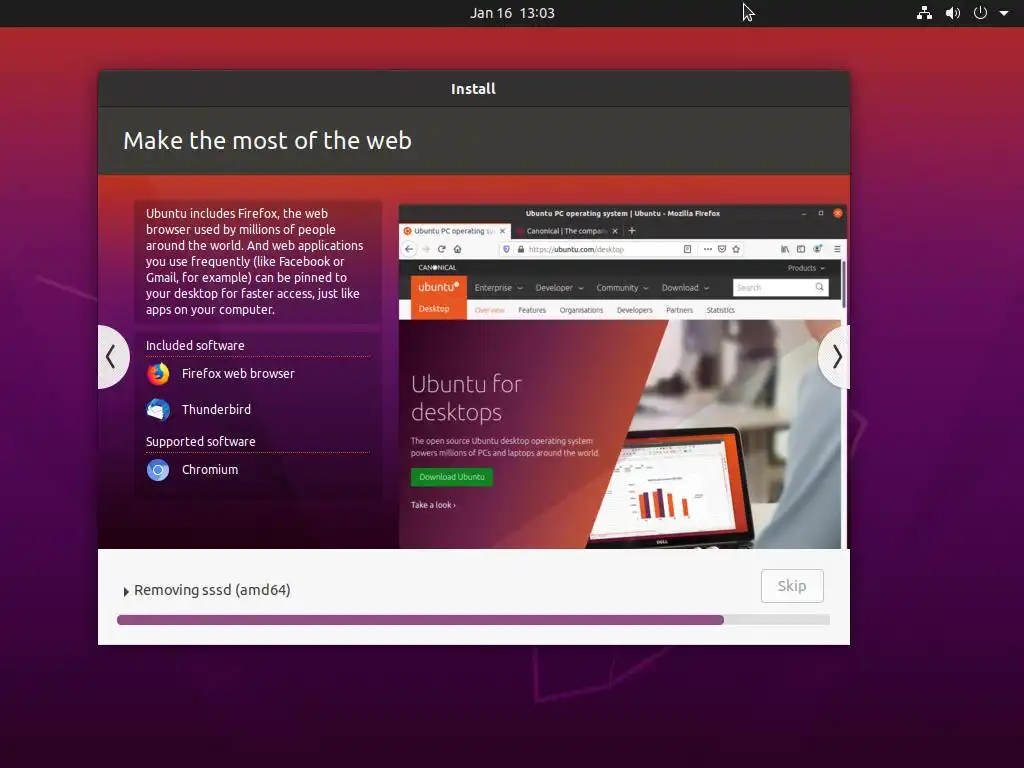Click the 'Removing sssd (amd64)' status text
1024x768 pixels.
[x=212, y=590]
